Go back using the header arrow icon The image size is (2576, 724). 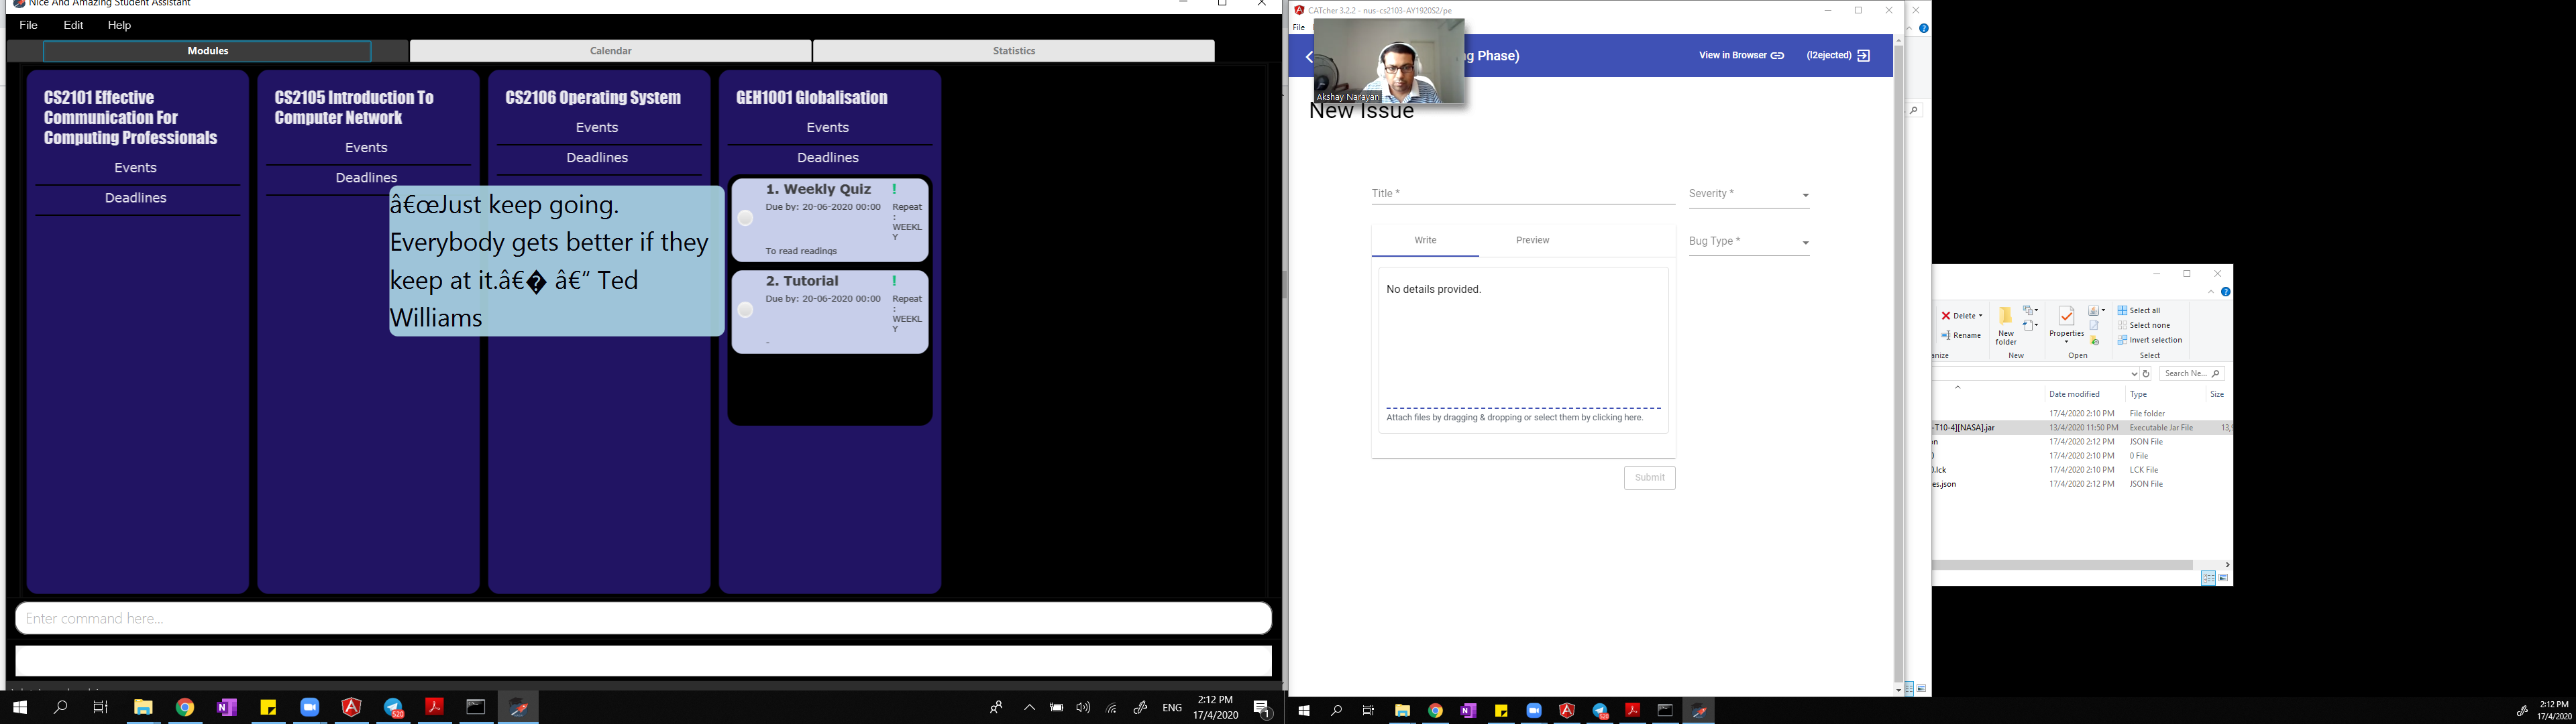(x=1309, y=57)
